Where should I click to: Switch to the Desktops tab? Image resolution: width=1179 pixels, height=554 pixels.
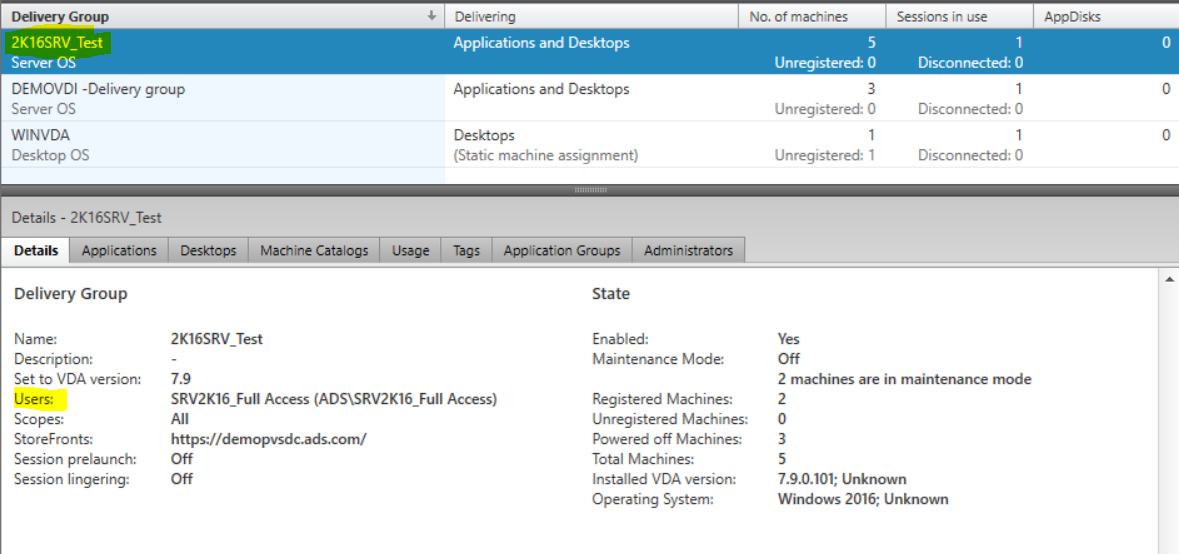(208, 250)
